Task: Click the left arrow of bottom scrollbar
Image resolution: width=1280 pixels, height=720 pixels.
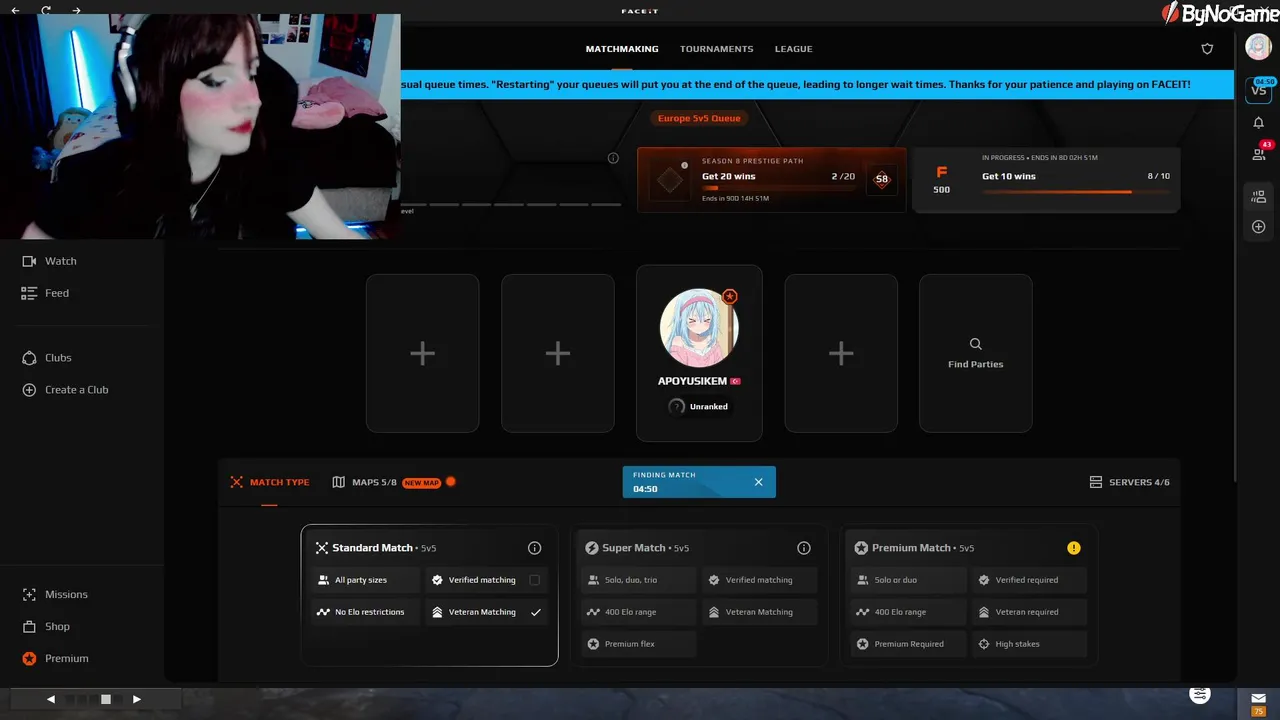Action: pyautogui.click(x=51, y=699)
